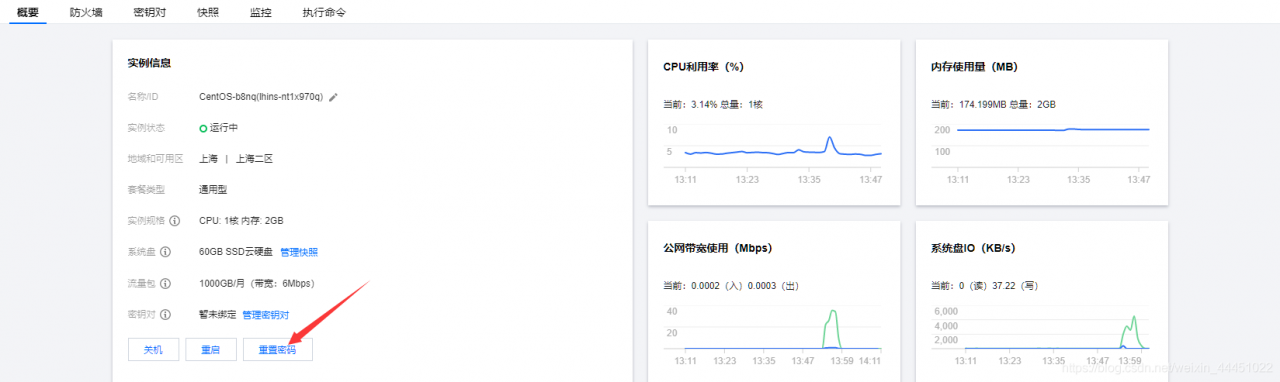
Task: Click info icon next to 流量包
Action: click(166, 284)
